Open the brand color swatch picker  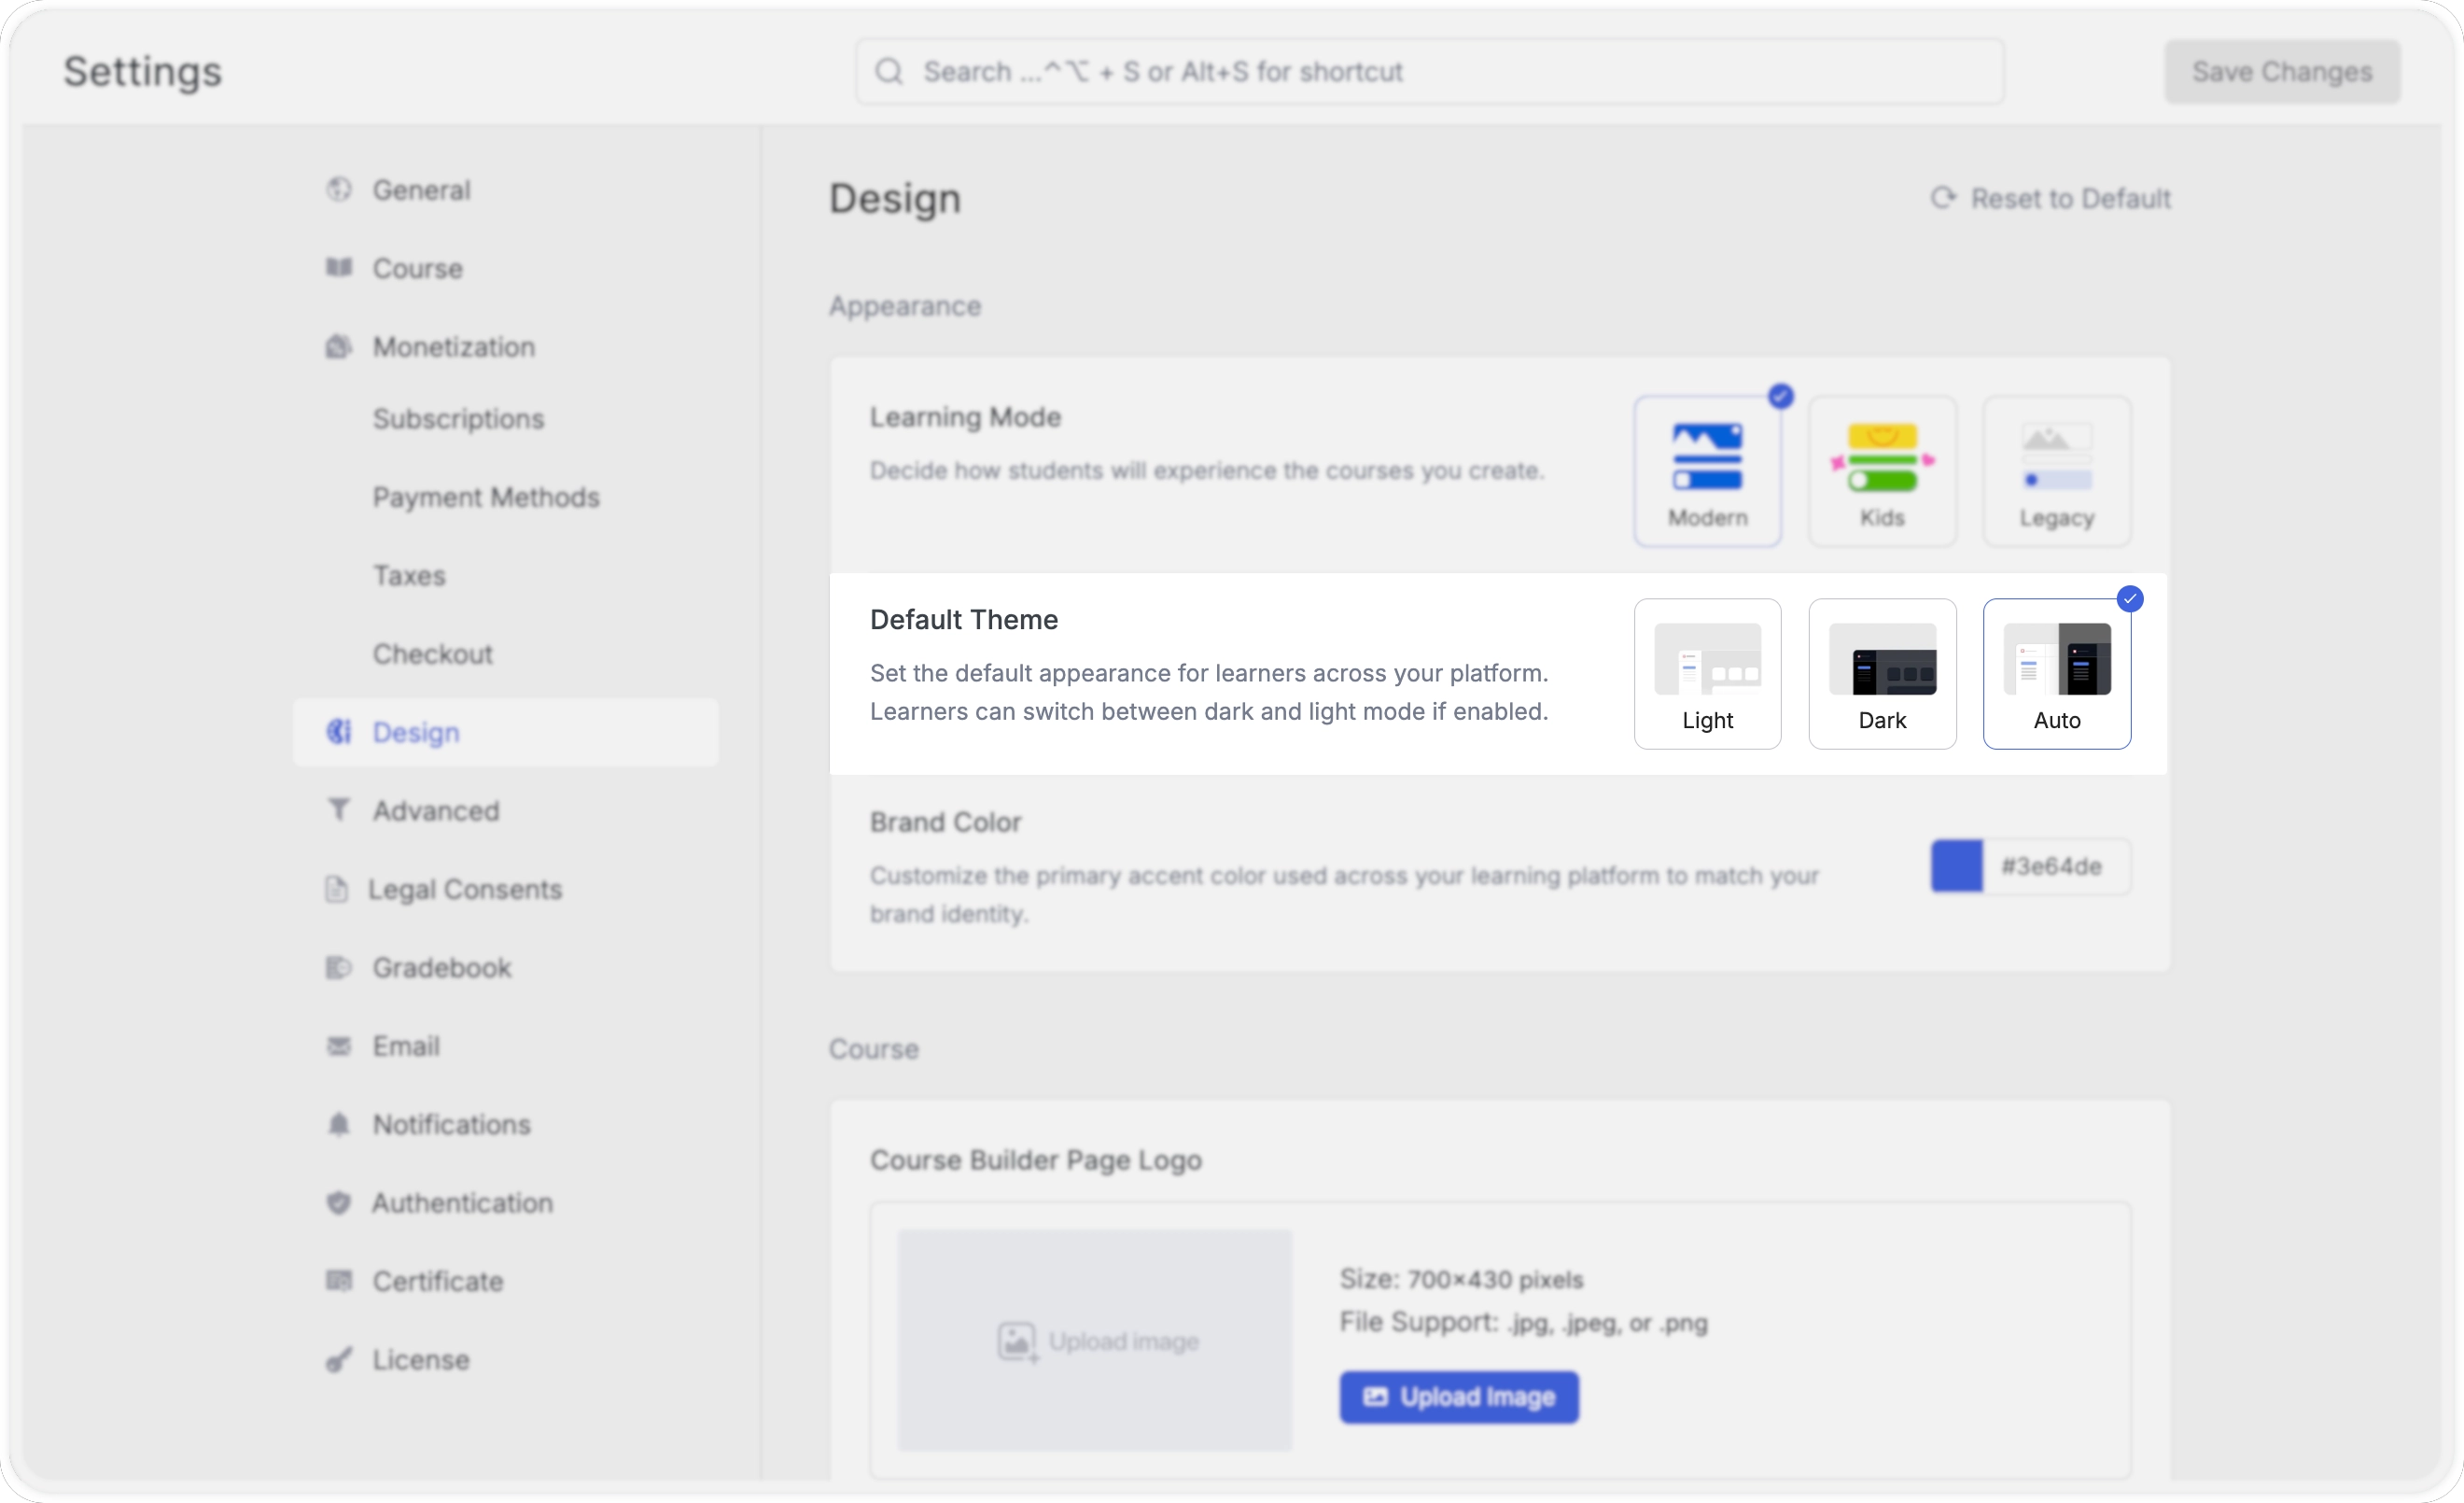coord(1956,865)
